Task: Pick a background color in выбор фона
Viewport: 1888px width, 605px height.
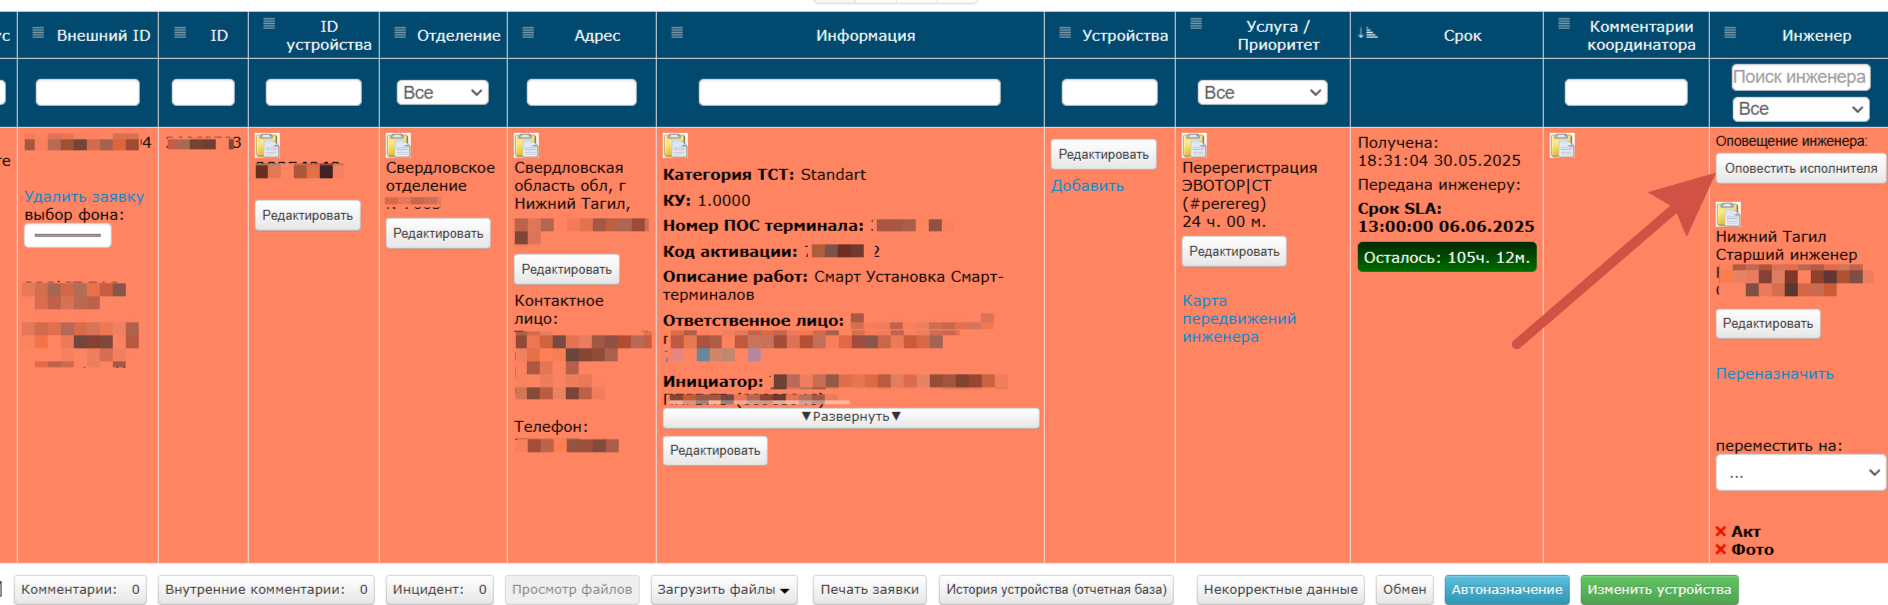Action: point(67,236)
